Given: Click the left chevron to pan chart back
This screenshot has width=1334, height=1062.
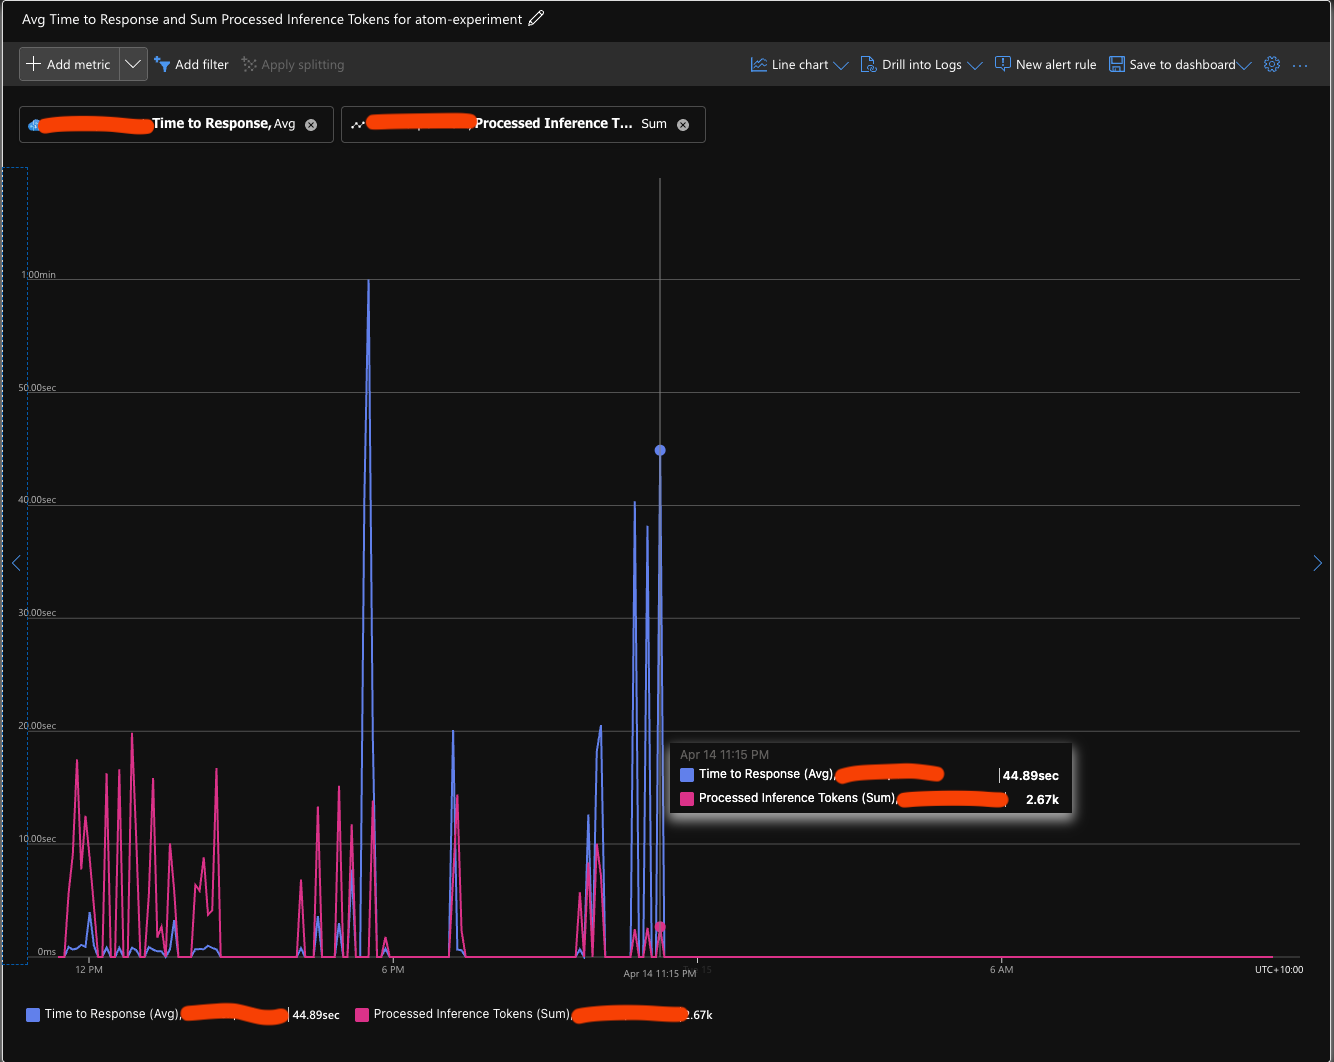Looking at the screenshot, I should [x=16, y=562].
